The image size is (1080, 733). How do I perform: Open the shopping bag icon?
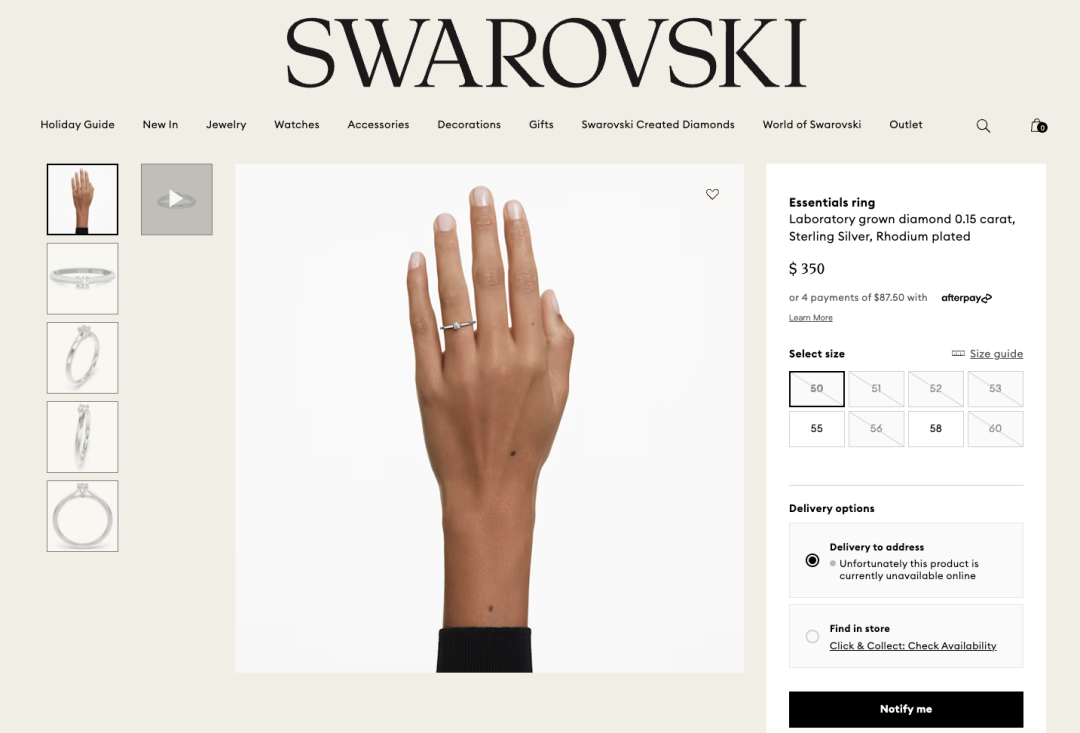pyautogui.click(x=1038, y=125)
